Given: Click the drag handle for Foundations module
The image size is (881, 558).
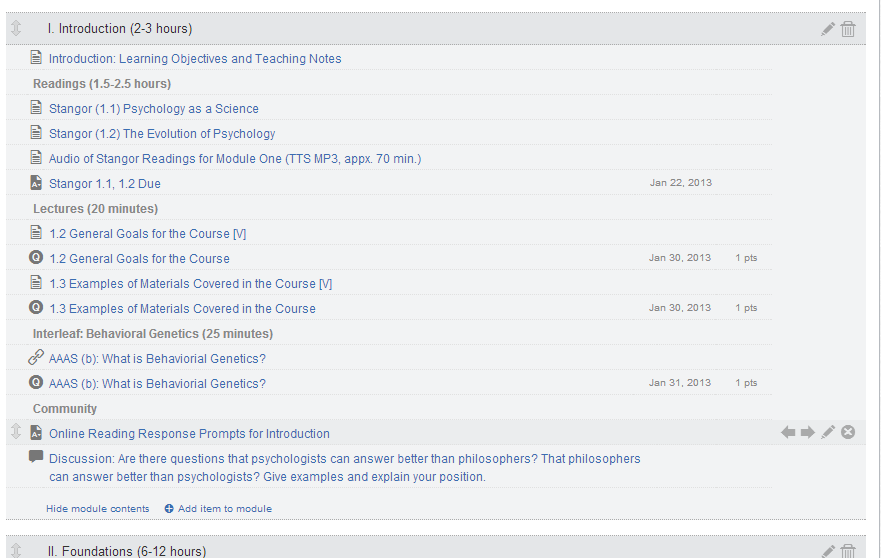Looking at the screenshot, I should [16, 550].
